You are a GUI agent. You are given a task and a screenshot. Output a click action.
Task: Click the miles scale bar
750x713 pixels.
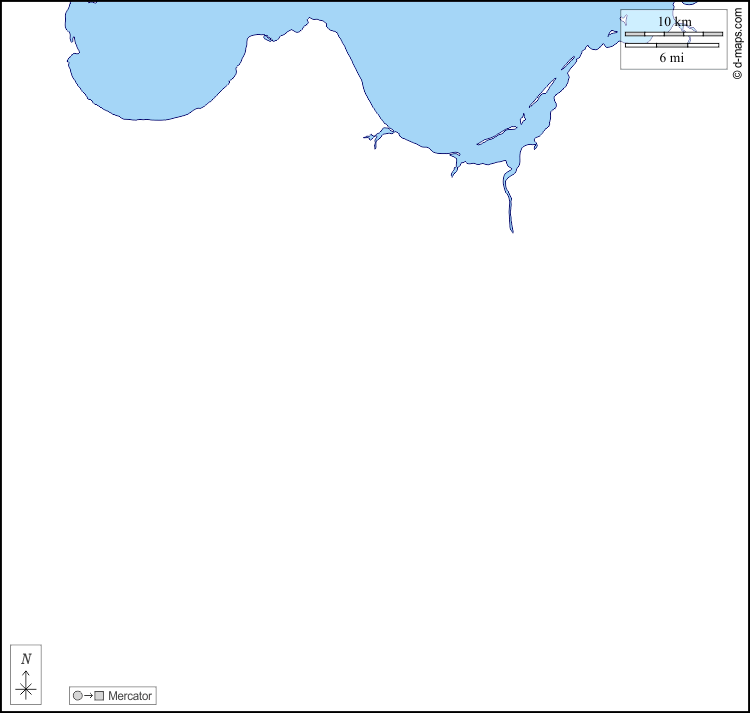672,45
